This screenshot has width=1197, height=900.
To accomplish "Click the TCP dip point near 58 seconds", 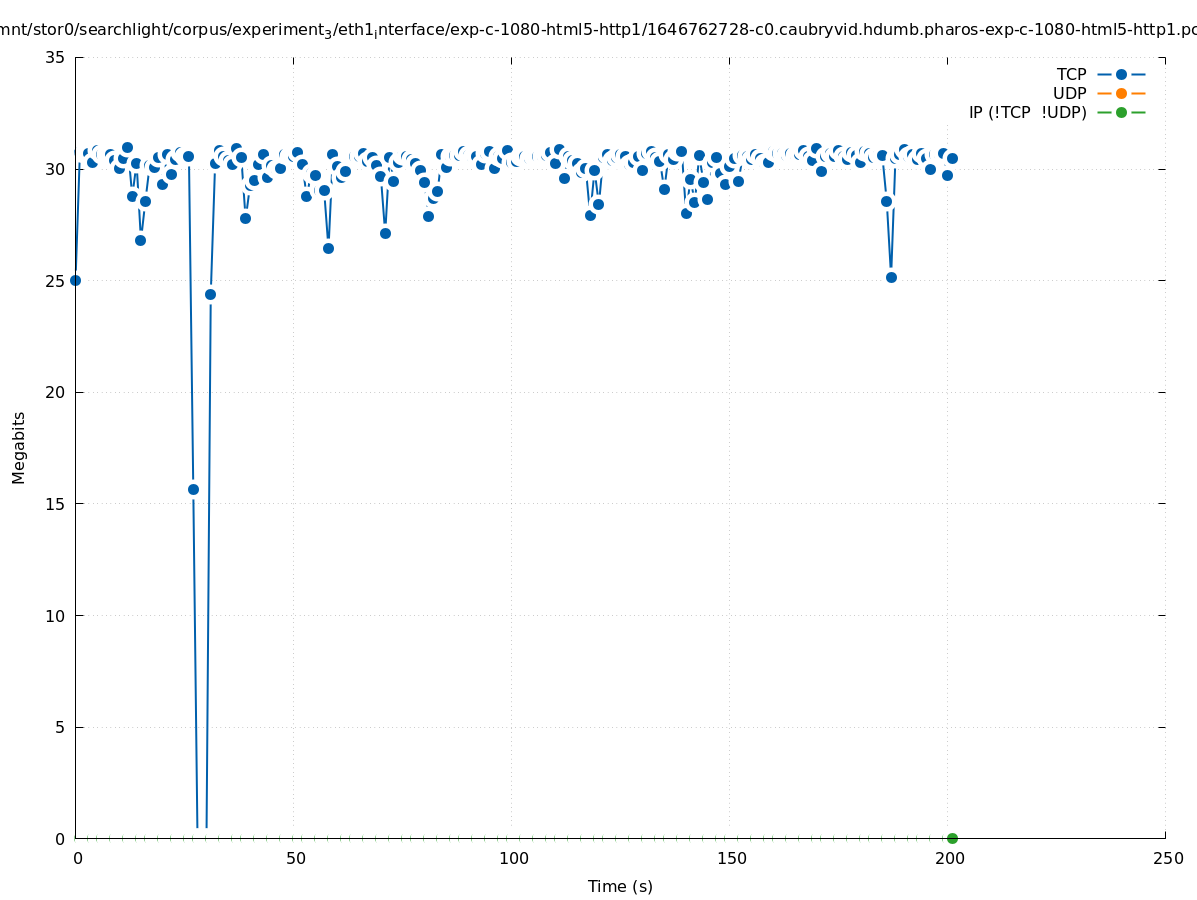I will click(328, 248).
